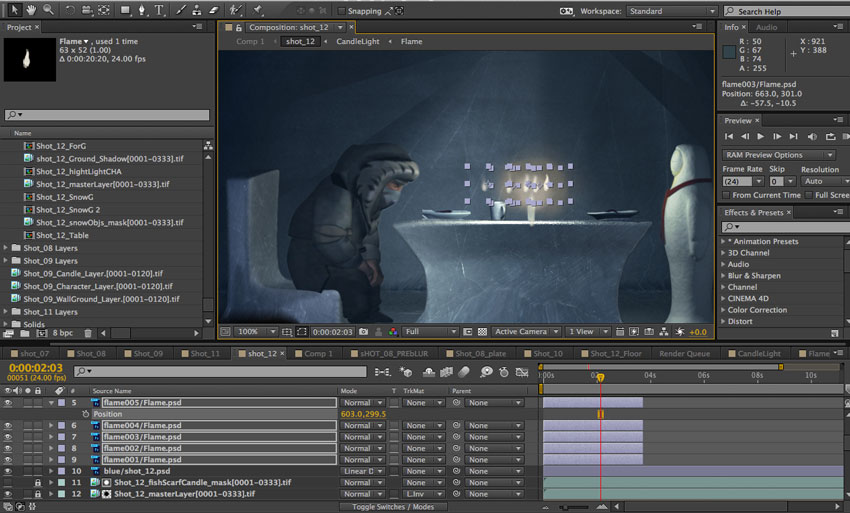Select the Pan Behind anchor tool
The width and height of the screenshot is (850, 513).
pyautogui.click(x=104, y=10)
